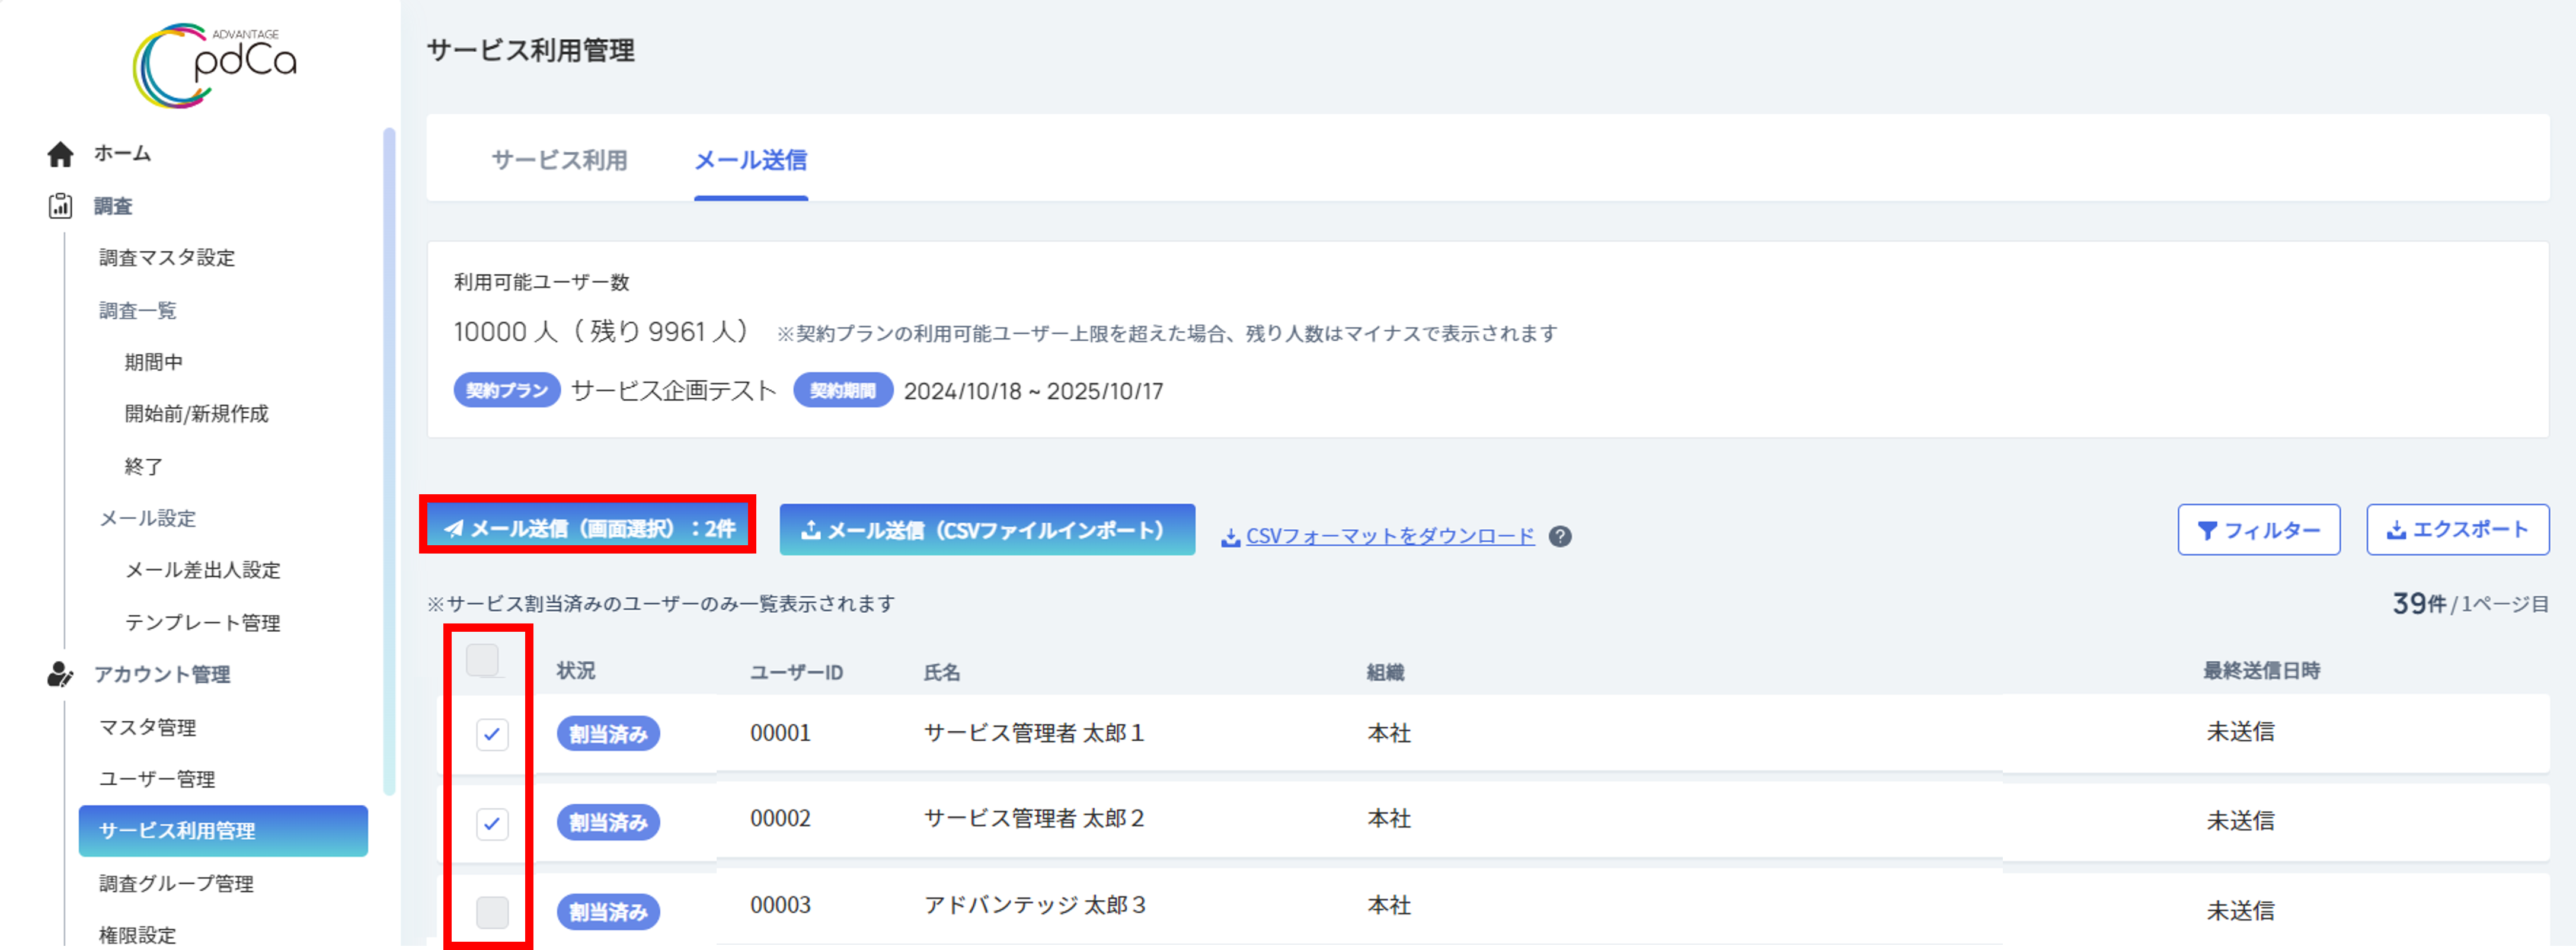
Task: Click the 10000 人（残り 9961 人）text
Action: (x=601, y=332)
